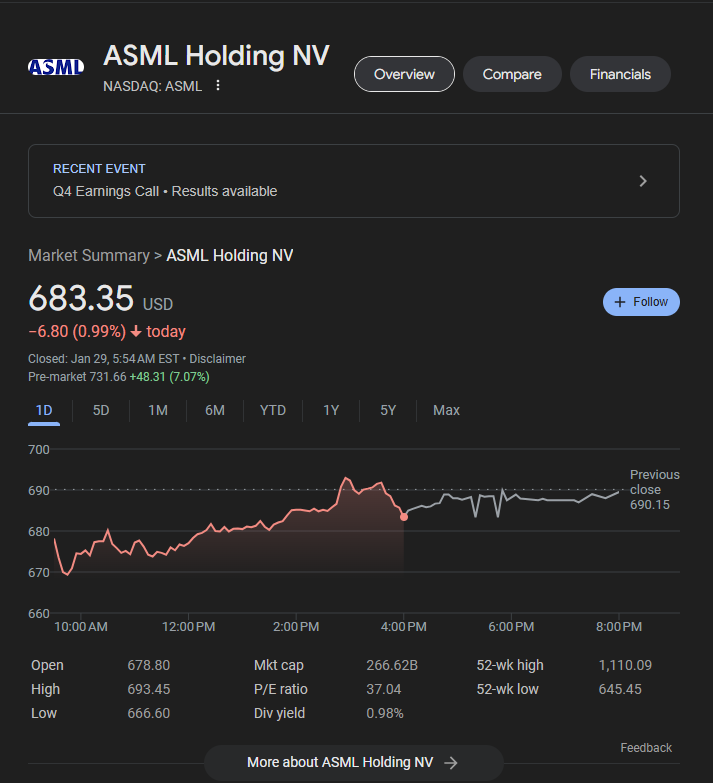Click the red closing price marker dot
The width and height of the screenshot is (713, 783).
click(x=404, y=517)
